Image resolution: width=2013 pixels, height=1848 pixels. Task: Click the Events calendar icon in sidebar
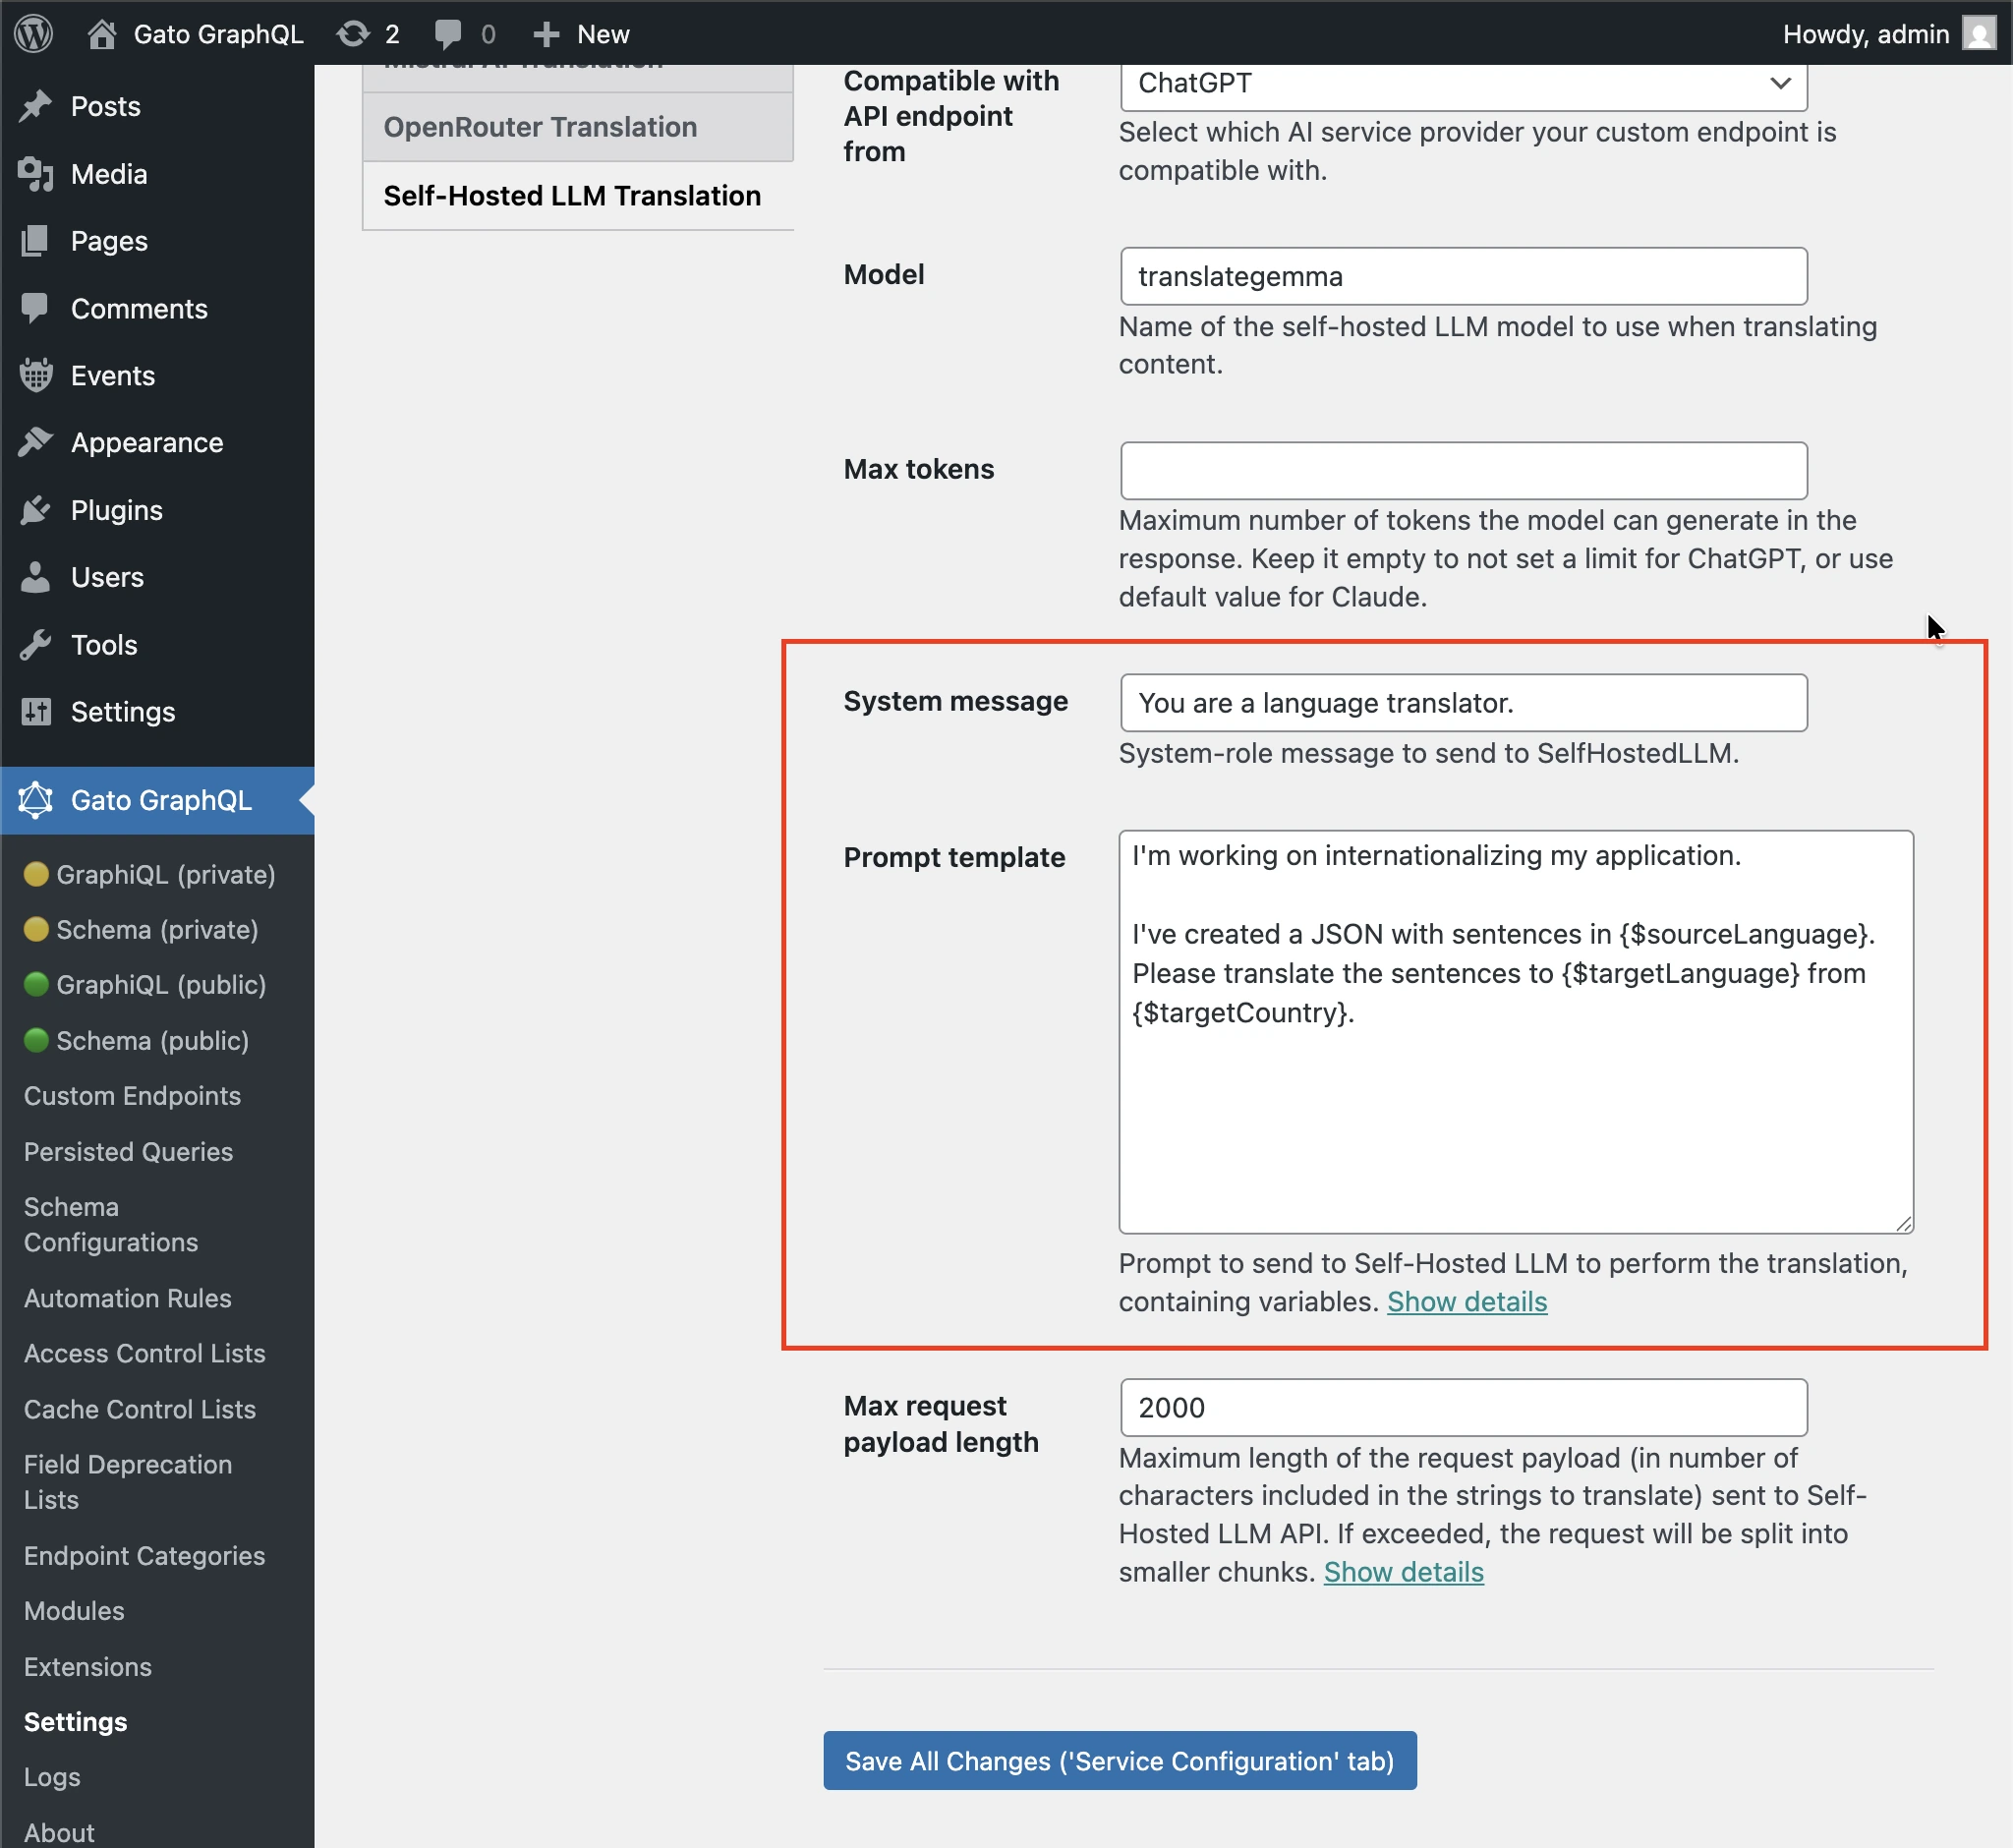click(36, 375)
